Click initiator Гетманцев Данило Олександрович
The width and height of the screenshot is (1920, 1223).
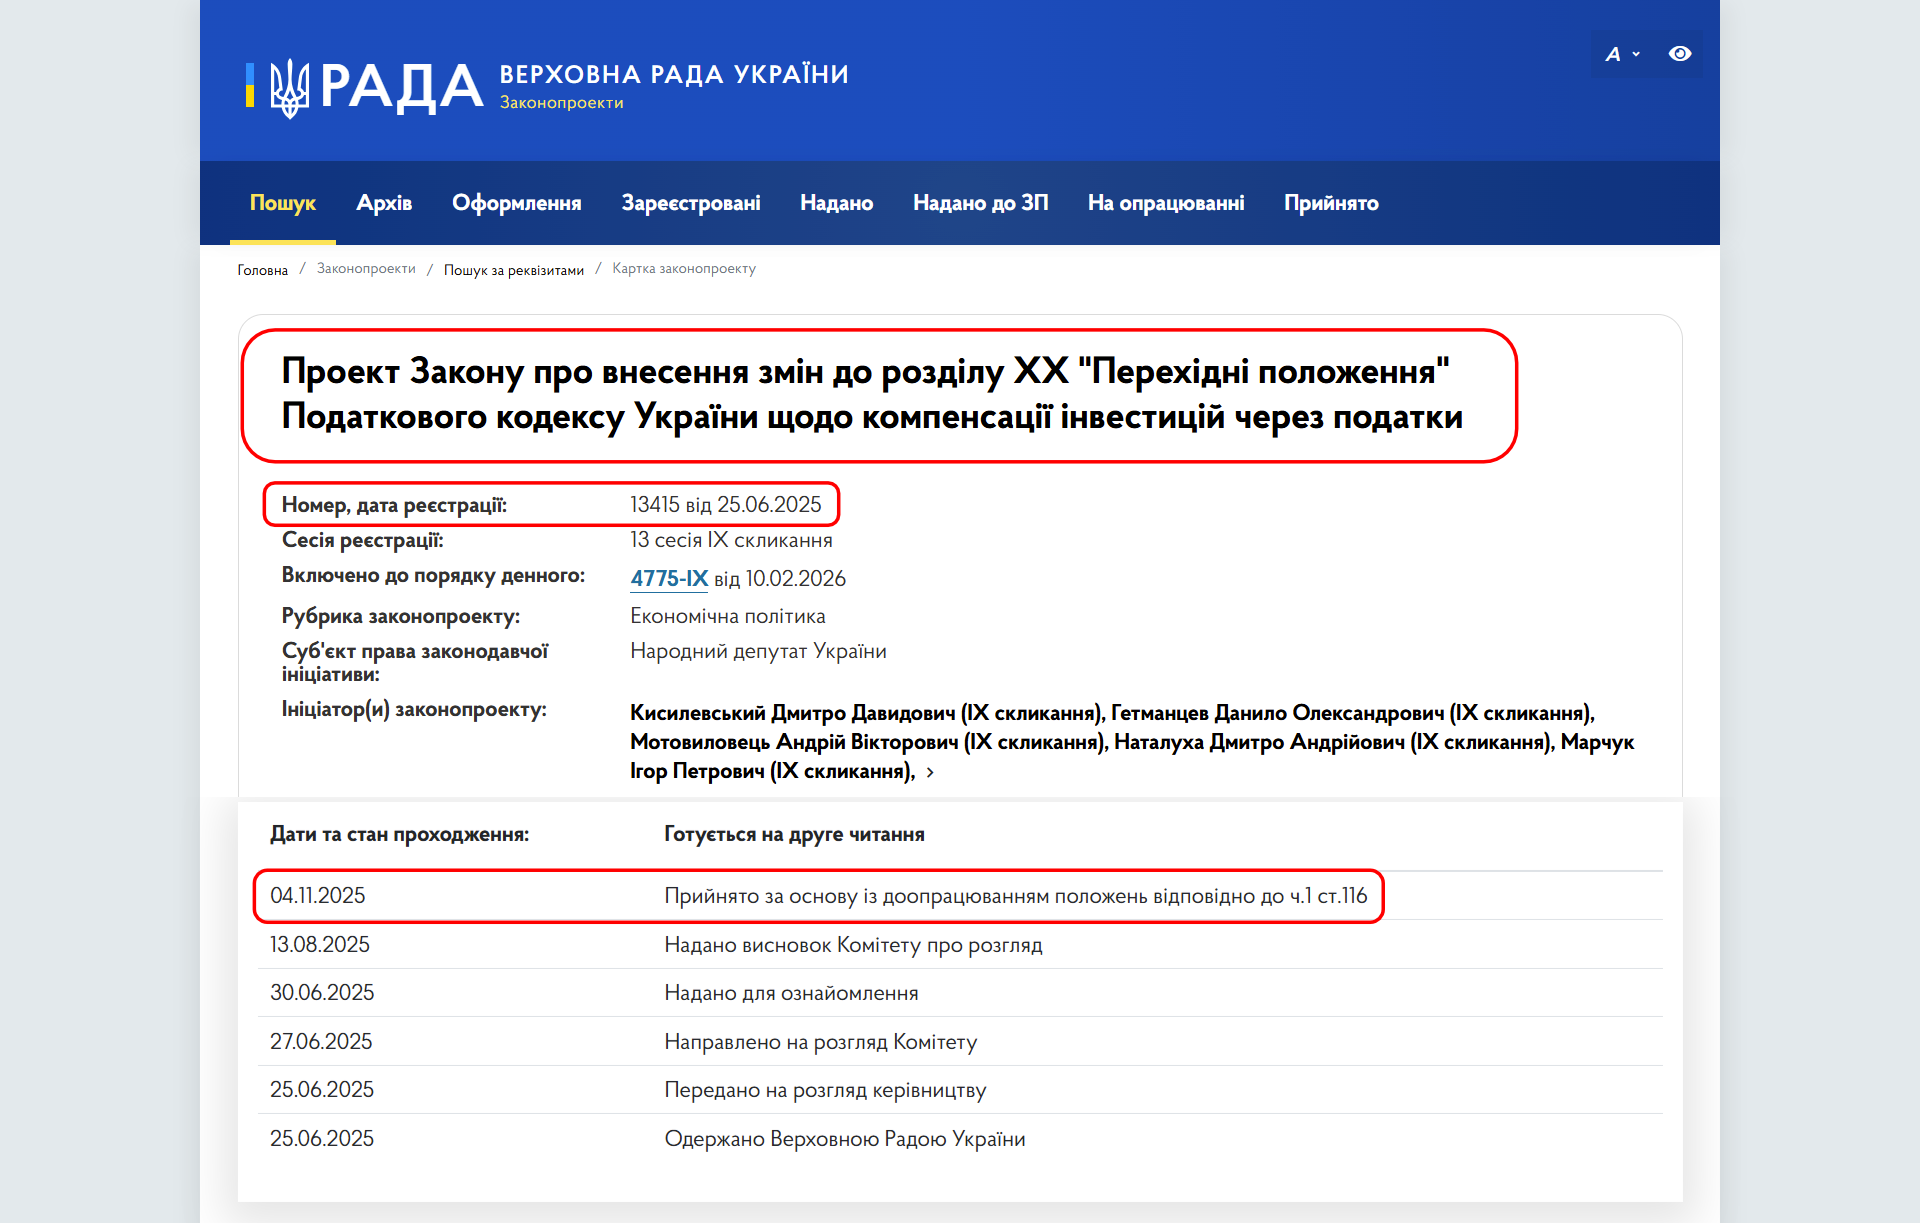1278,713
